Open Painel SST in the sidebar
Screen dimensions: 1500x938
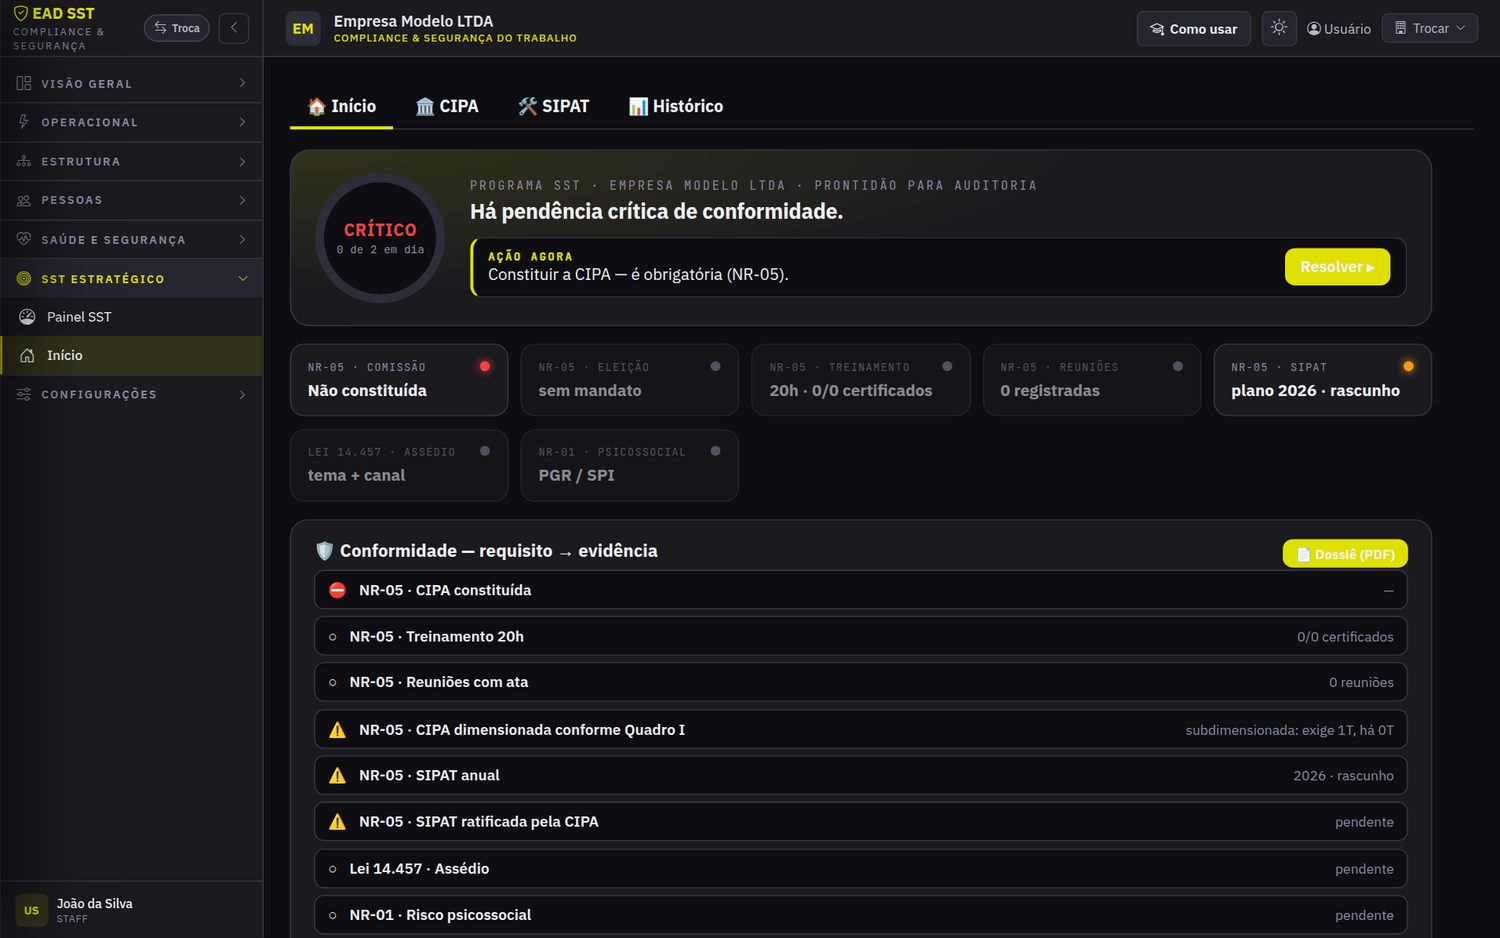pyautogui.click(x=131, y=317)
